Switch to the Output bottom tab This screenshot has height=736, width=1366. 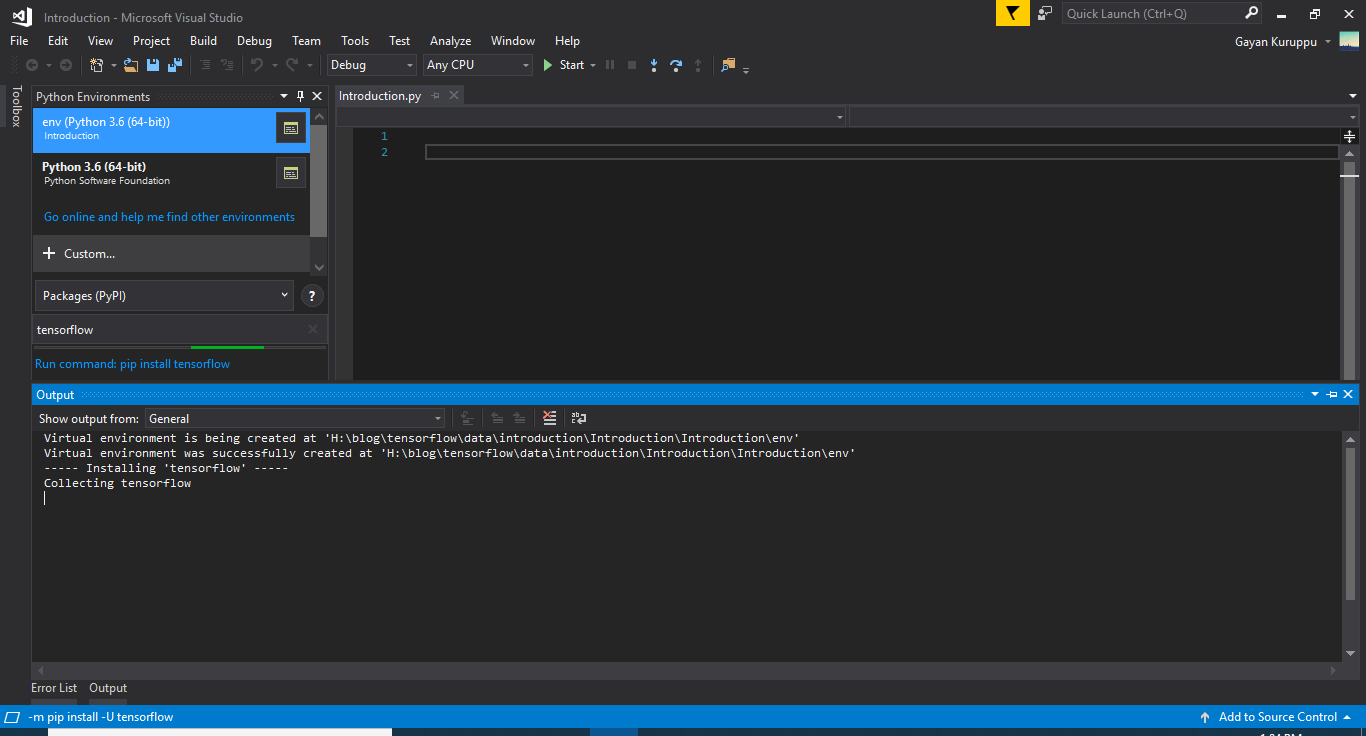108,688
